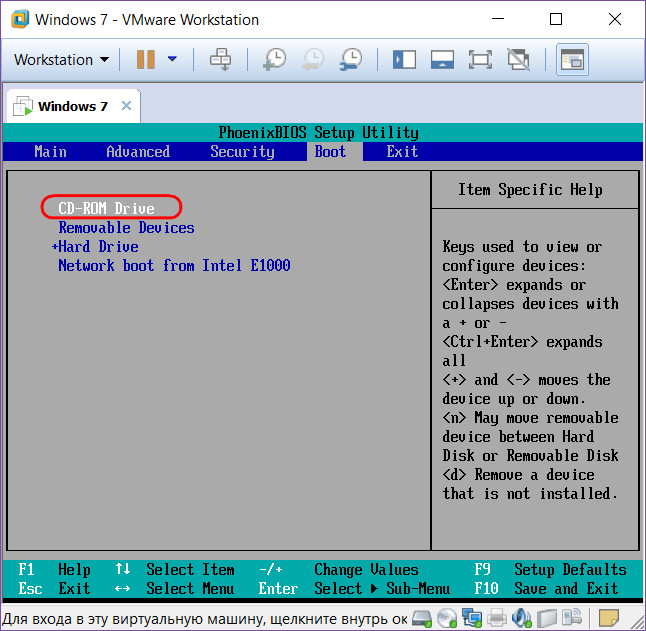Screen dimensions: 646x631
Task: Close the VMware Workstation window
Action: (x=615, y=19)
